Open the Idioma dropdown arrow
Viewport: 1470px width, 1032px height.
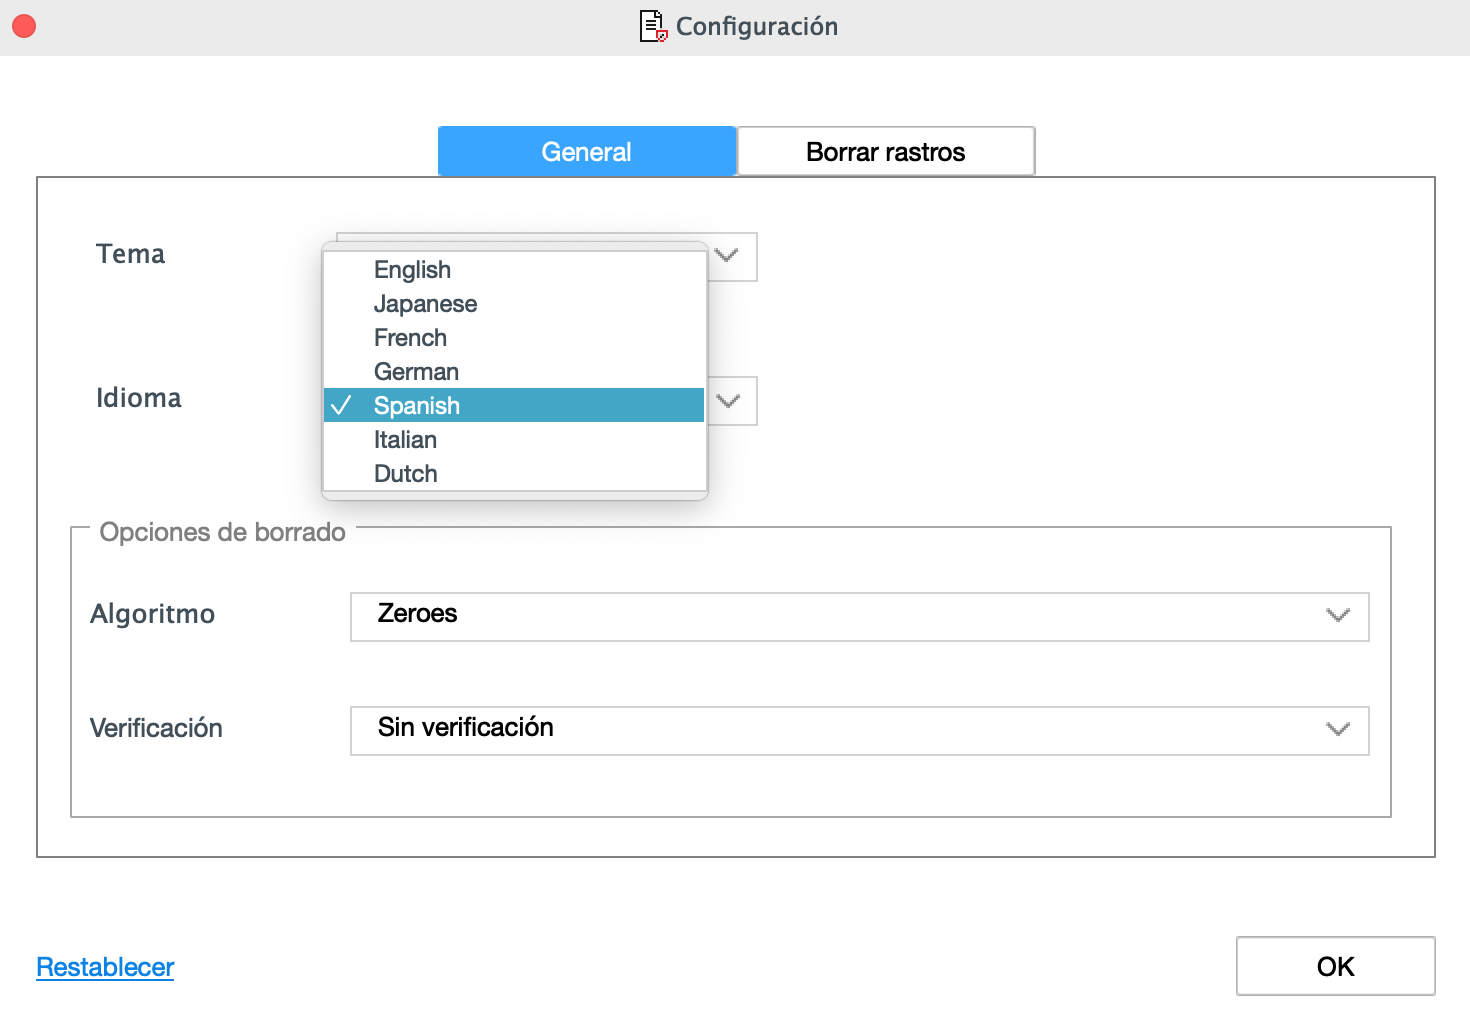tap(728, 401)
